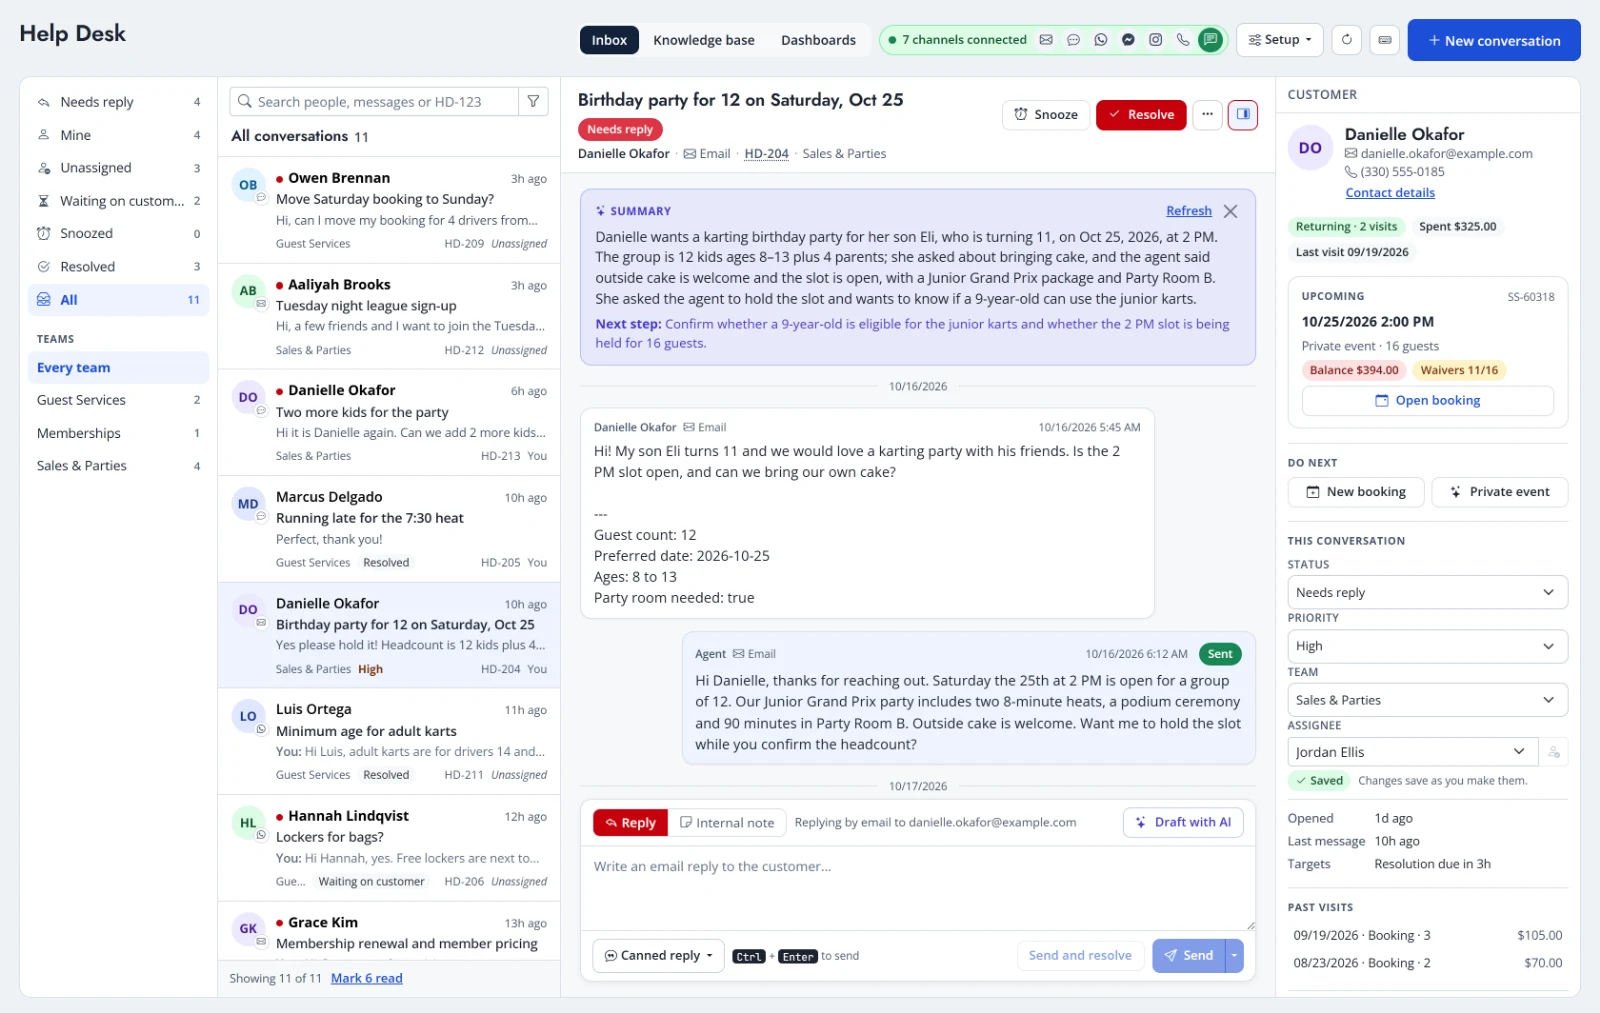Open the green live chat channel icon
1600x1013 pixels.
click(x=1210, y=40)
